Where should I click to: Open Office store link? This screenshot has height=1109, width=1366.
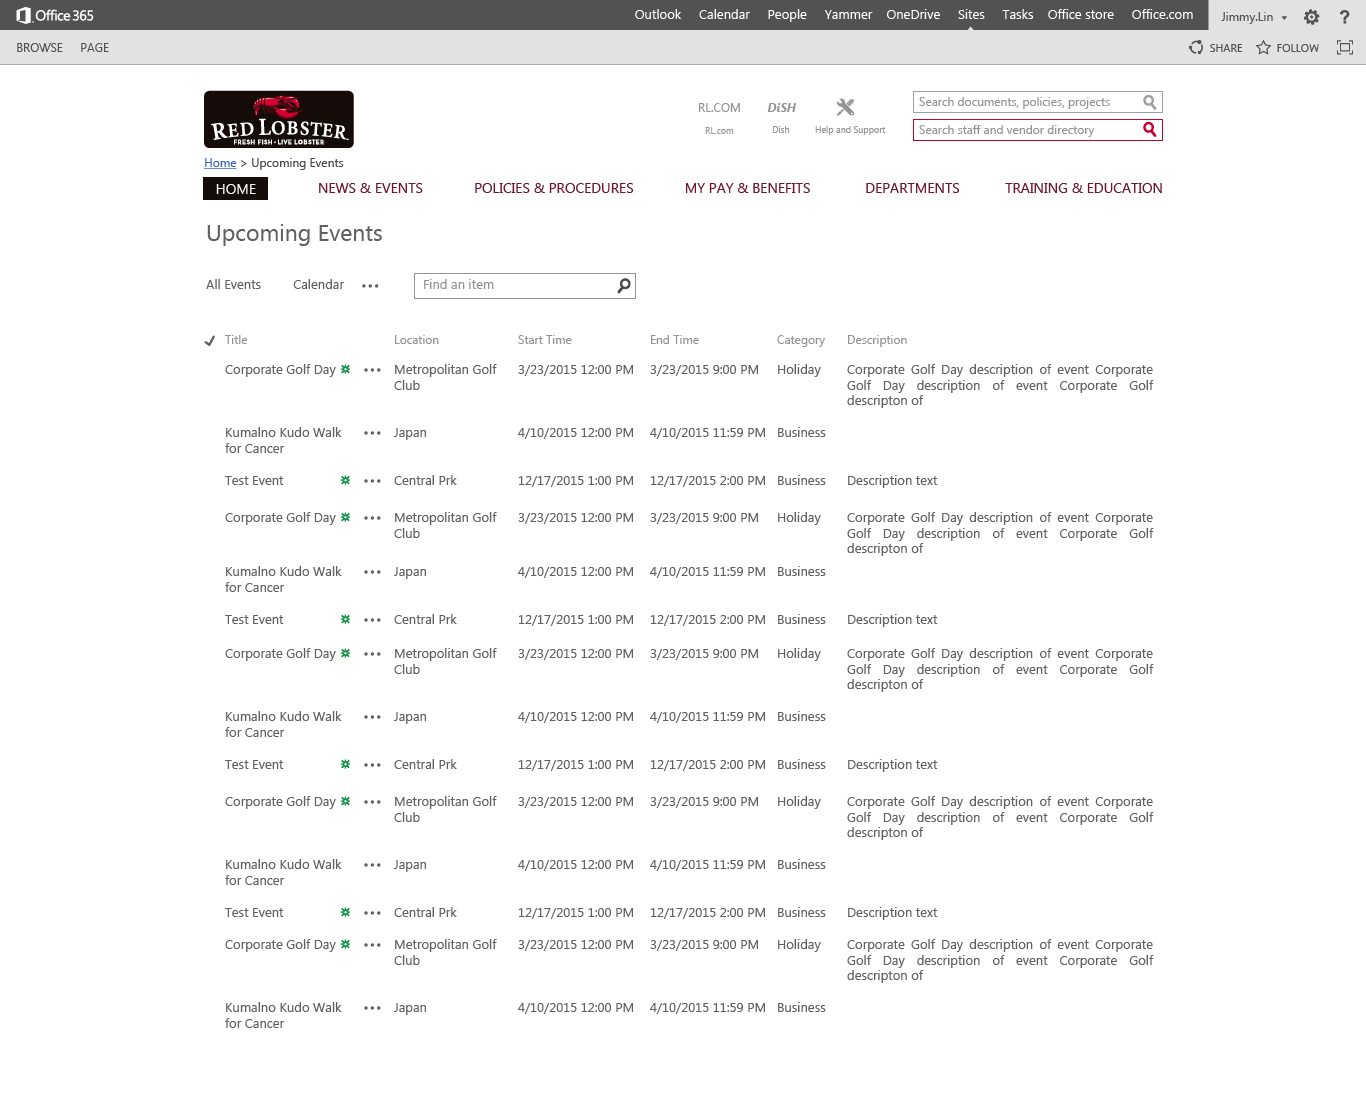point(1081,15)
